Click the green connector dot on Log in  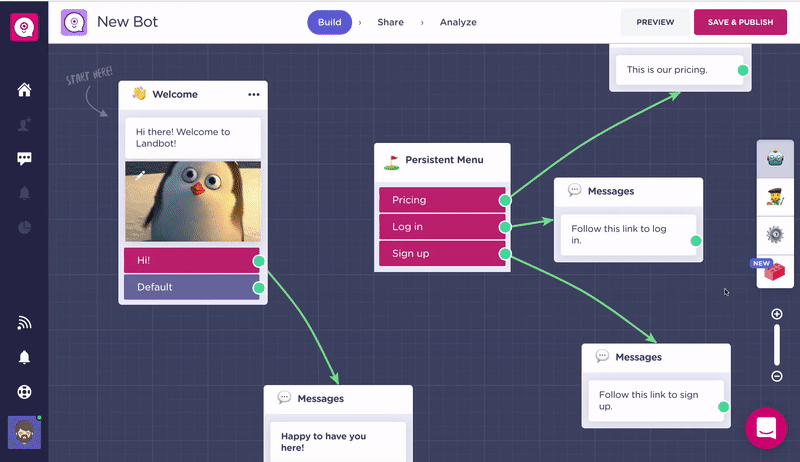505,227
